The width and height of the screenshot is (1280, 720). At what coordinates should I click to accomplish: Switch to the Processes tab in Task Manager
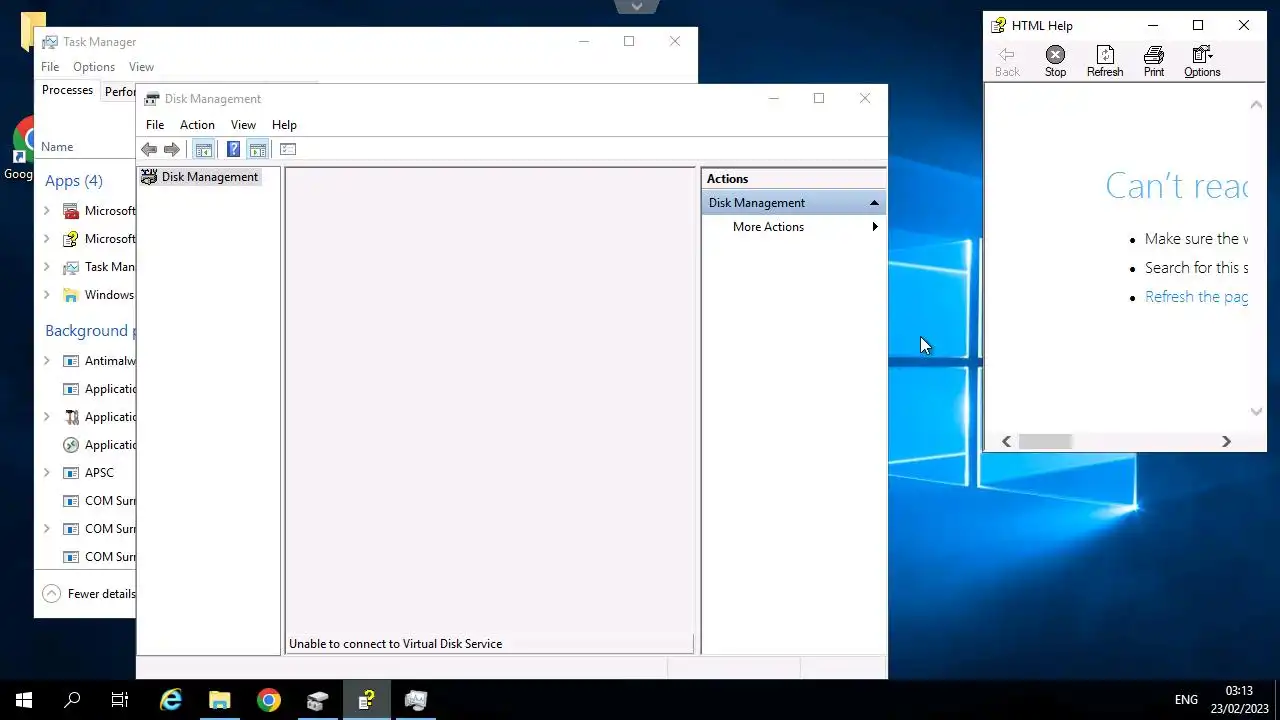pos(67,90)
